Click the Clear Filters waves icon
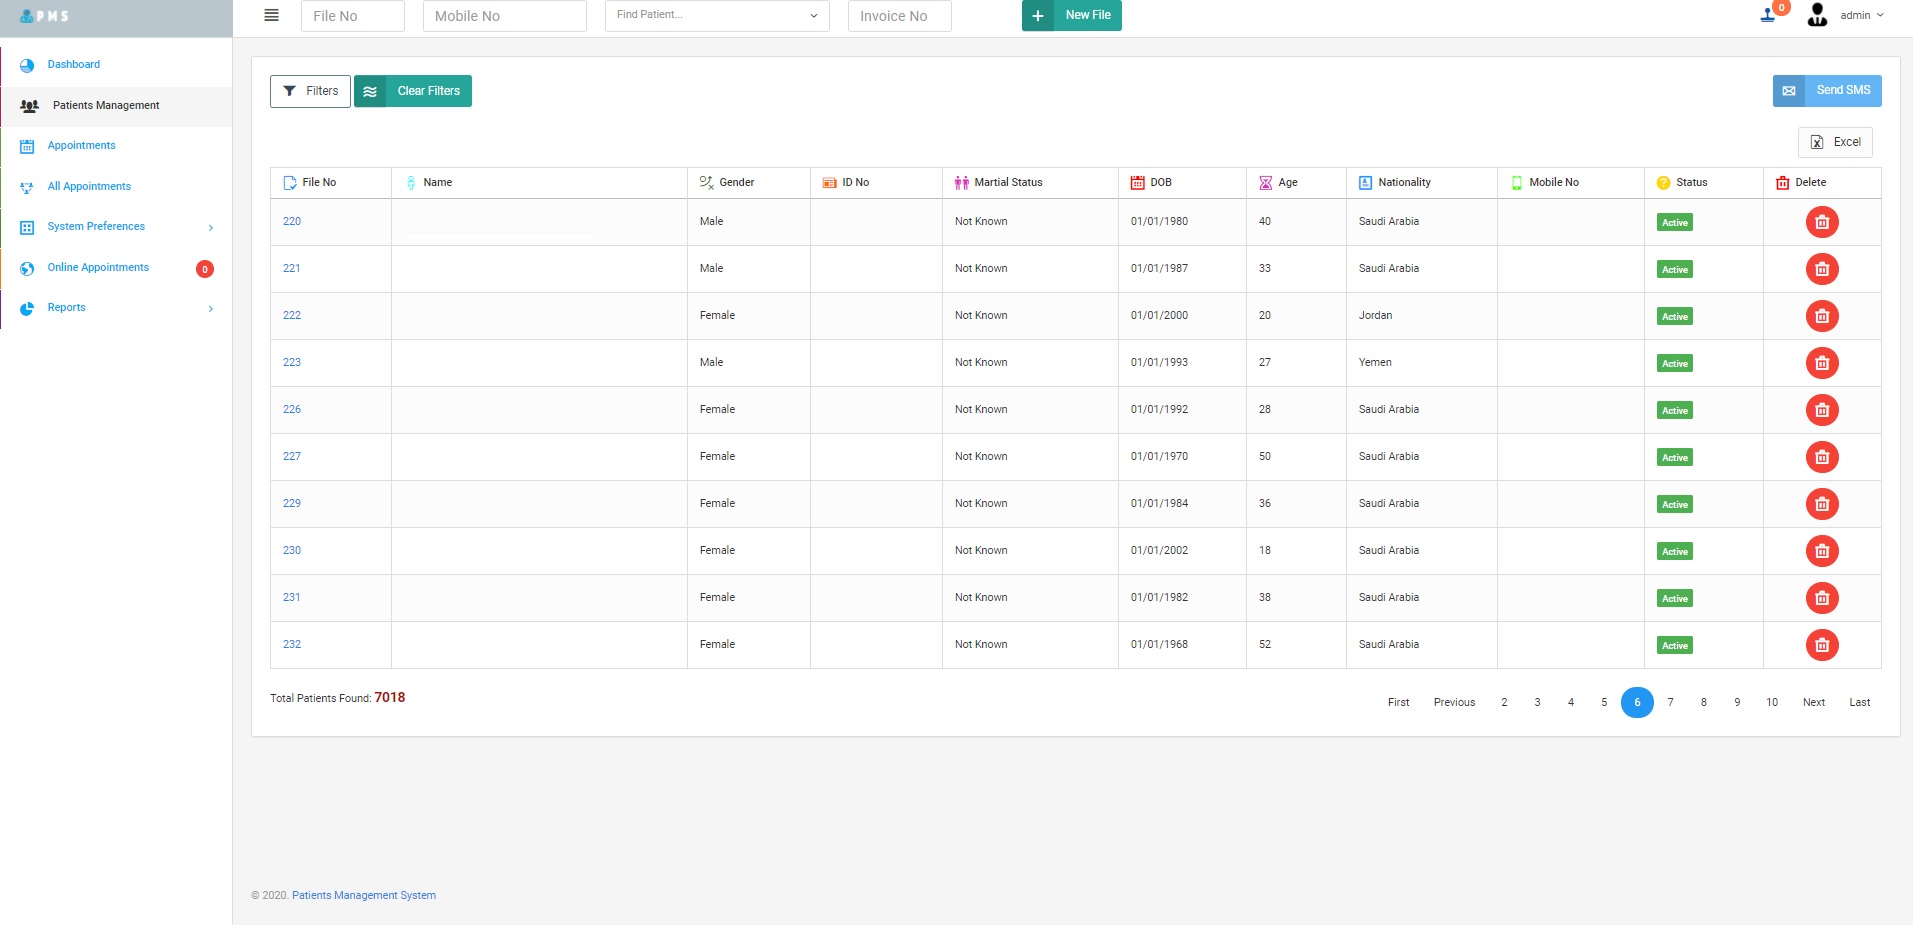This screenshot has width=1913, height=925. click(370, 91)
